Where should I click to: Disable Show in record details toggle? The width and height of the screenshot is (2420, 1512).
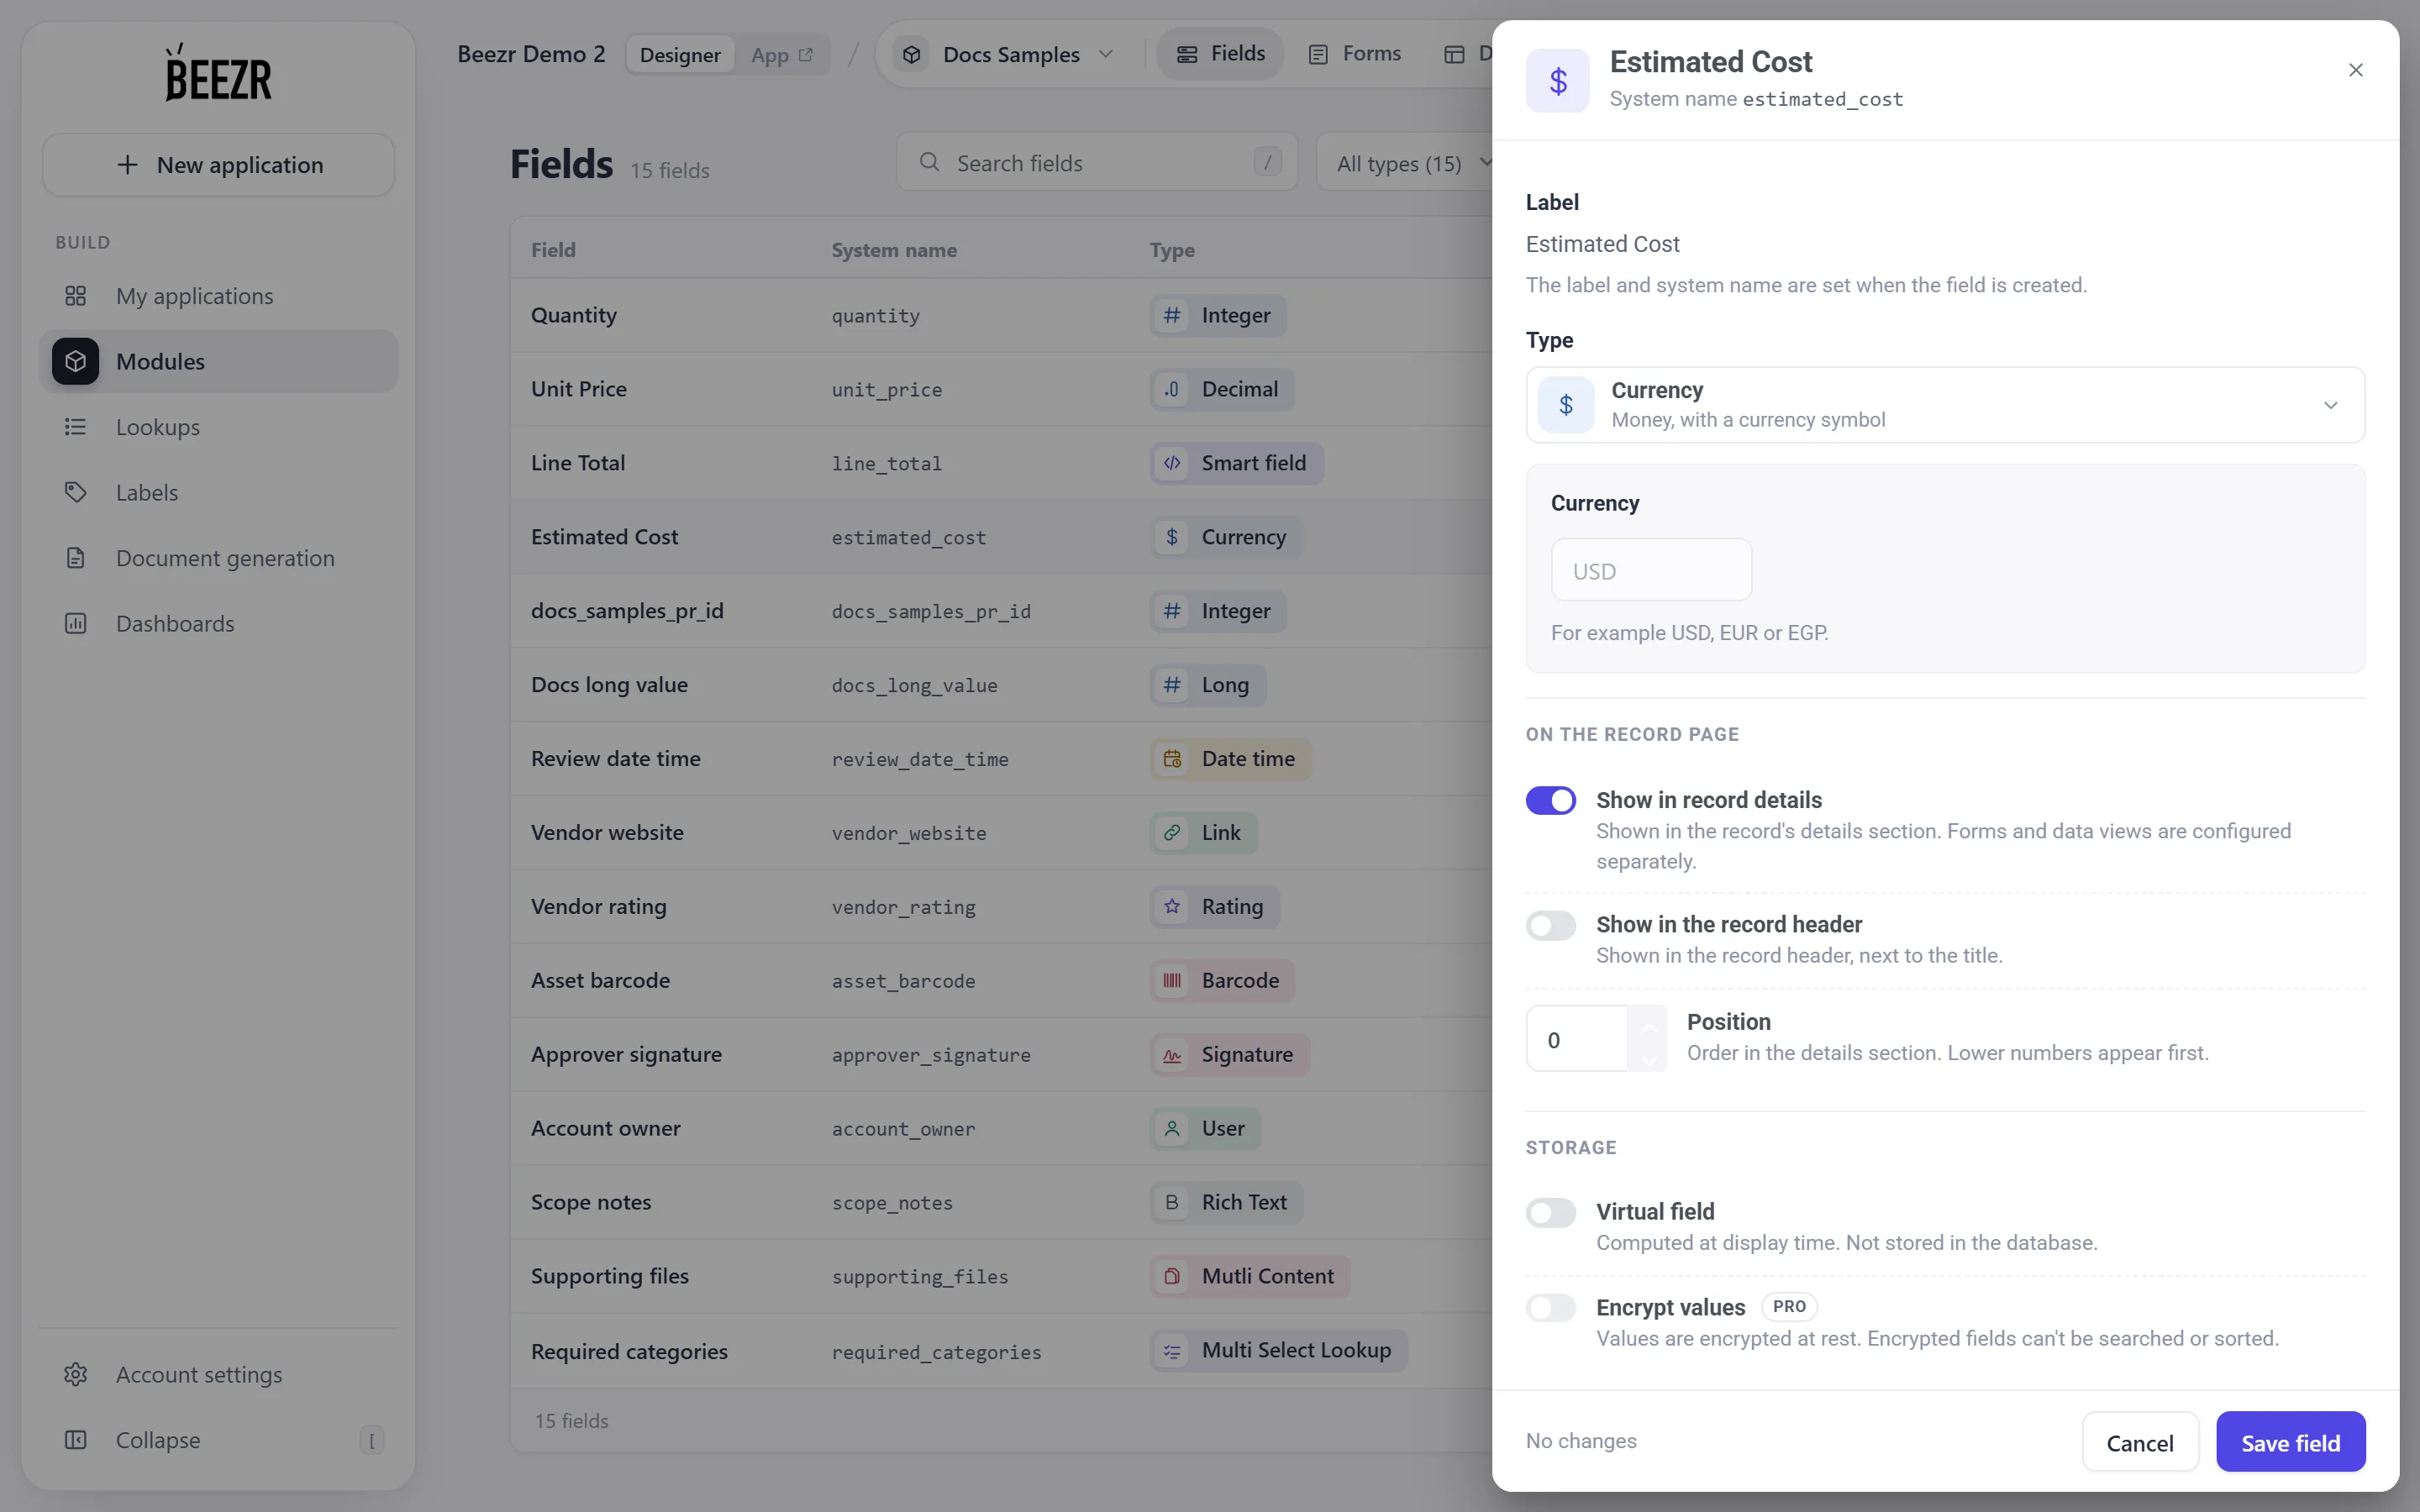click(x=1550, y=800)
